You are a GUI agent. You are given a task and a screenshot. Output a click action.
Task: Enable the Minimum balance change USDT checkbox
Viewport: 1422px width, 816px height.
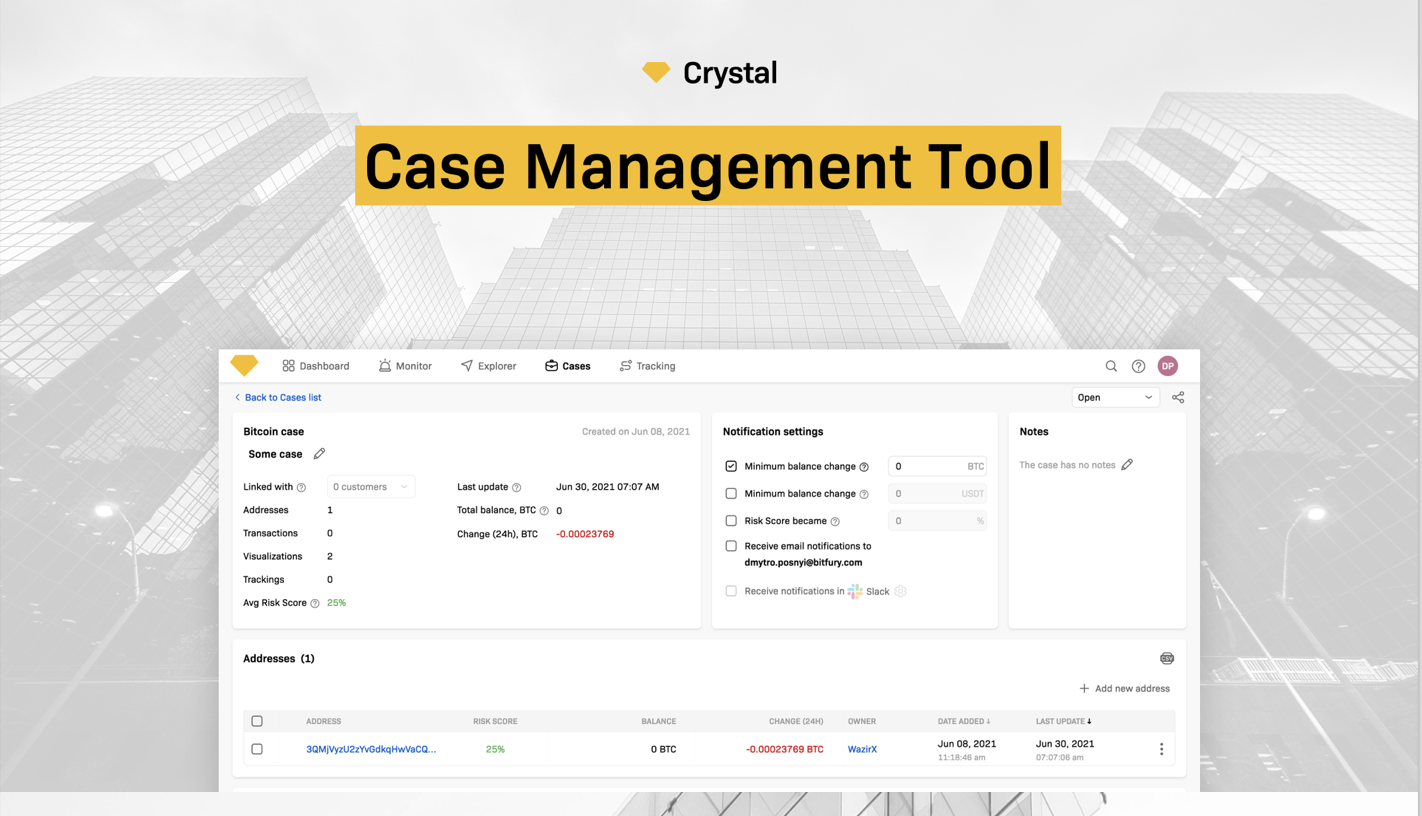coord(731,493)
